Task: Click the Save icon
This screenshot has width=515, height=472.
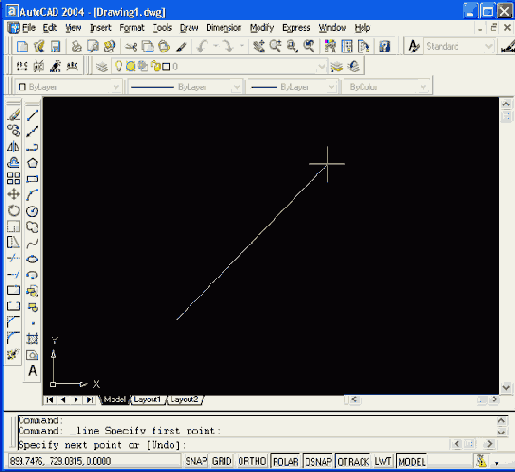Action: point(55,46)
